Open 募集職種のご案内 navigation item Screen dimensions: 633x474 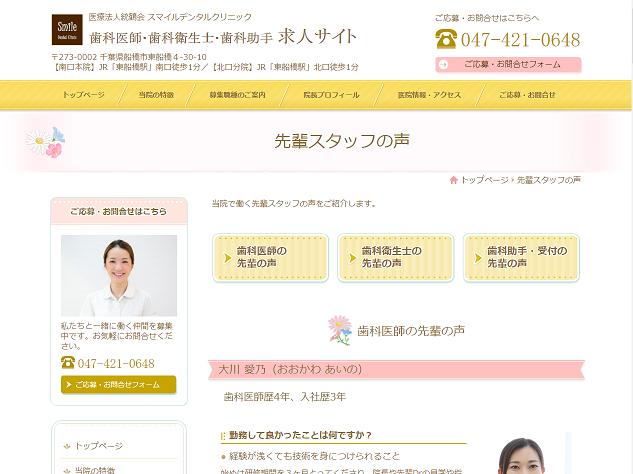point(237,95)
